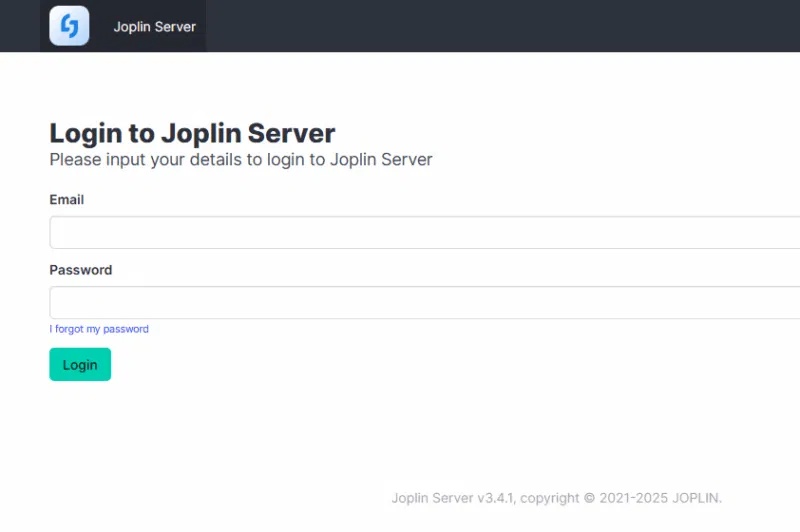
Task: Click the word 'Email' above the first box
Action: click(67, 200)
